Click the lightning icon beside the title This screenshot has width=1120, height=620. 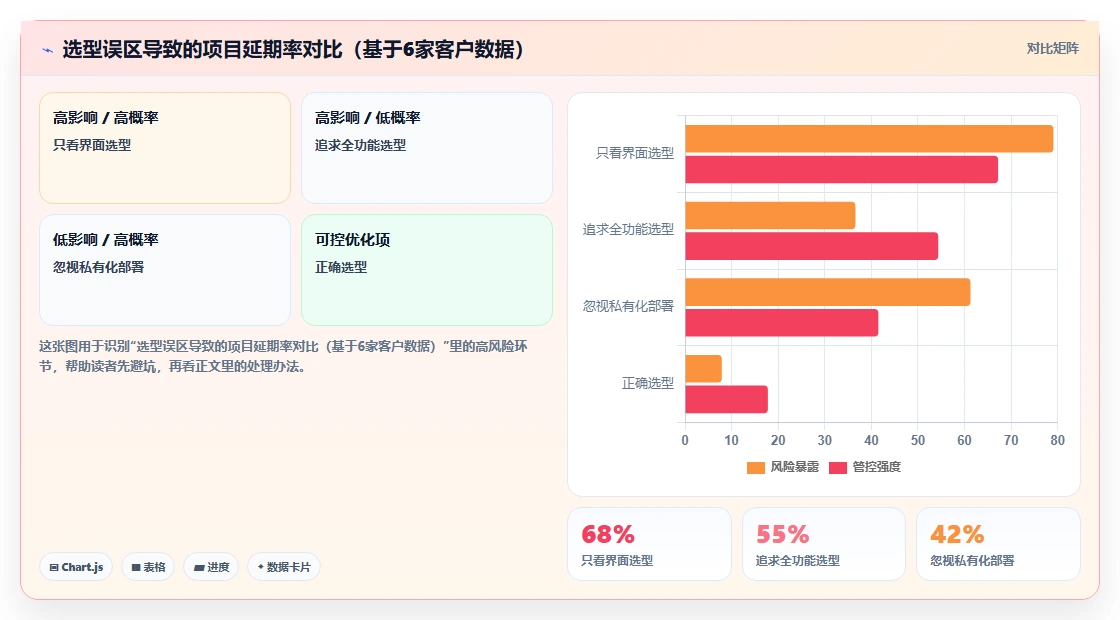(x=47, y=50)
